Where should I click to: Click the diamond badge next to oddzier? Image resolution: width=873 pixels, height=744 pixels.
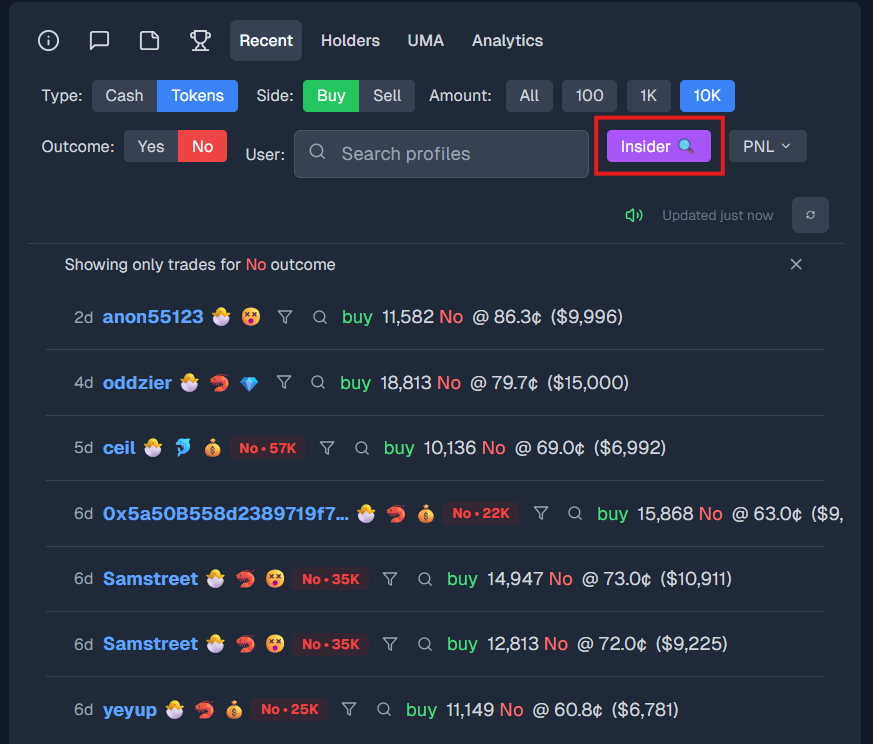tap(249, 383)
